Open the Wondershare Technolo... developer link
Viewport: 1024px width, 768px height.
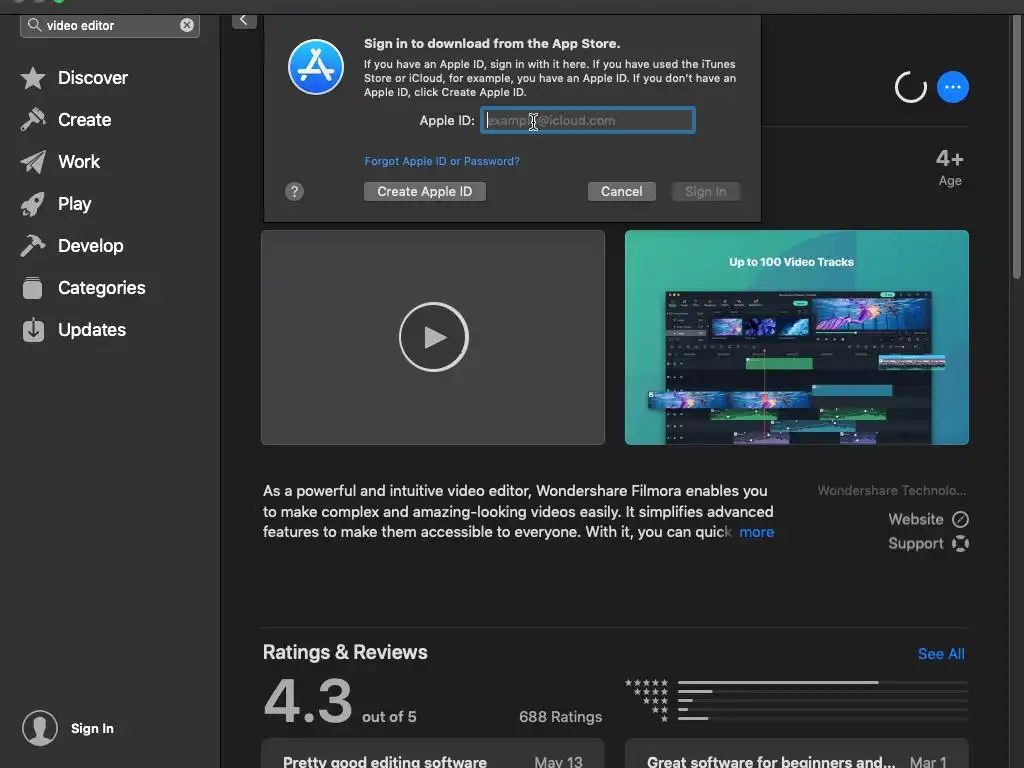[892, 490]
